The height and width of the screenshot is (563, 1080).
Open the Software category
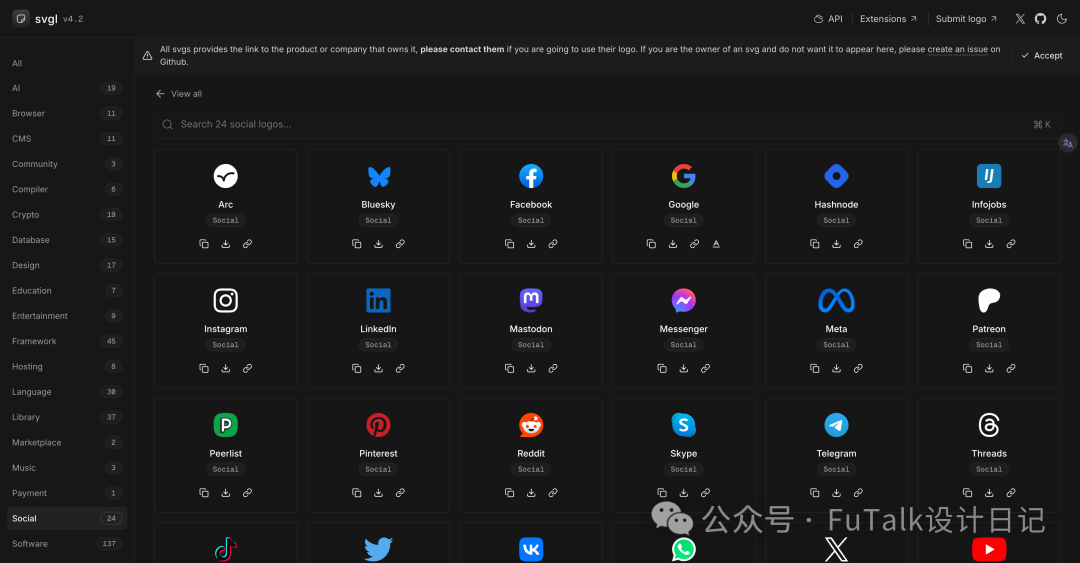(67, 544)
